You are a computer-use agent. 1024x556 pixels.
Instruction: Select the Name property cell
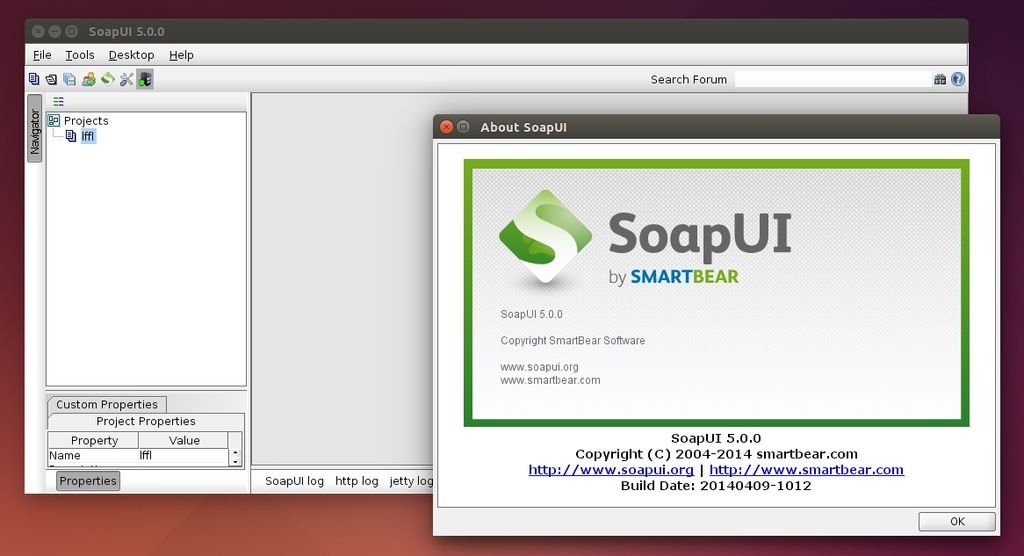(93, 455)
